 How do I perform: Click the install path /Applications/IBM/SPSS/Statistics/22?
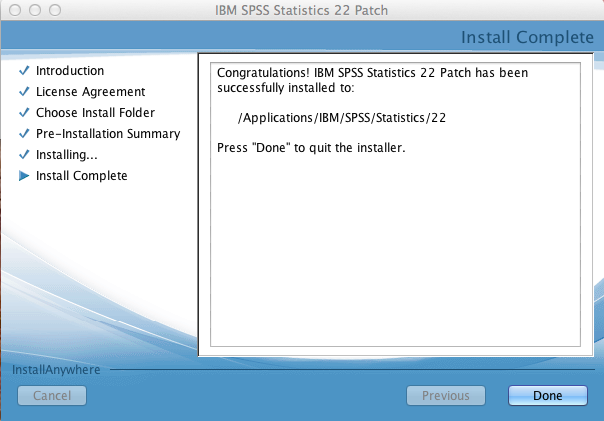click(342, 117)
